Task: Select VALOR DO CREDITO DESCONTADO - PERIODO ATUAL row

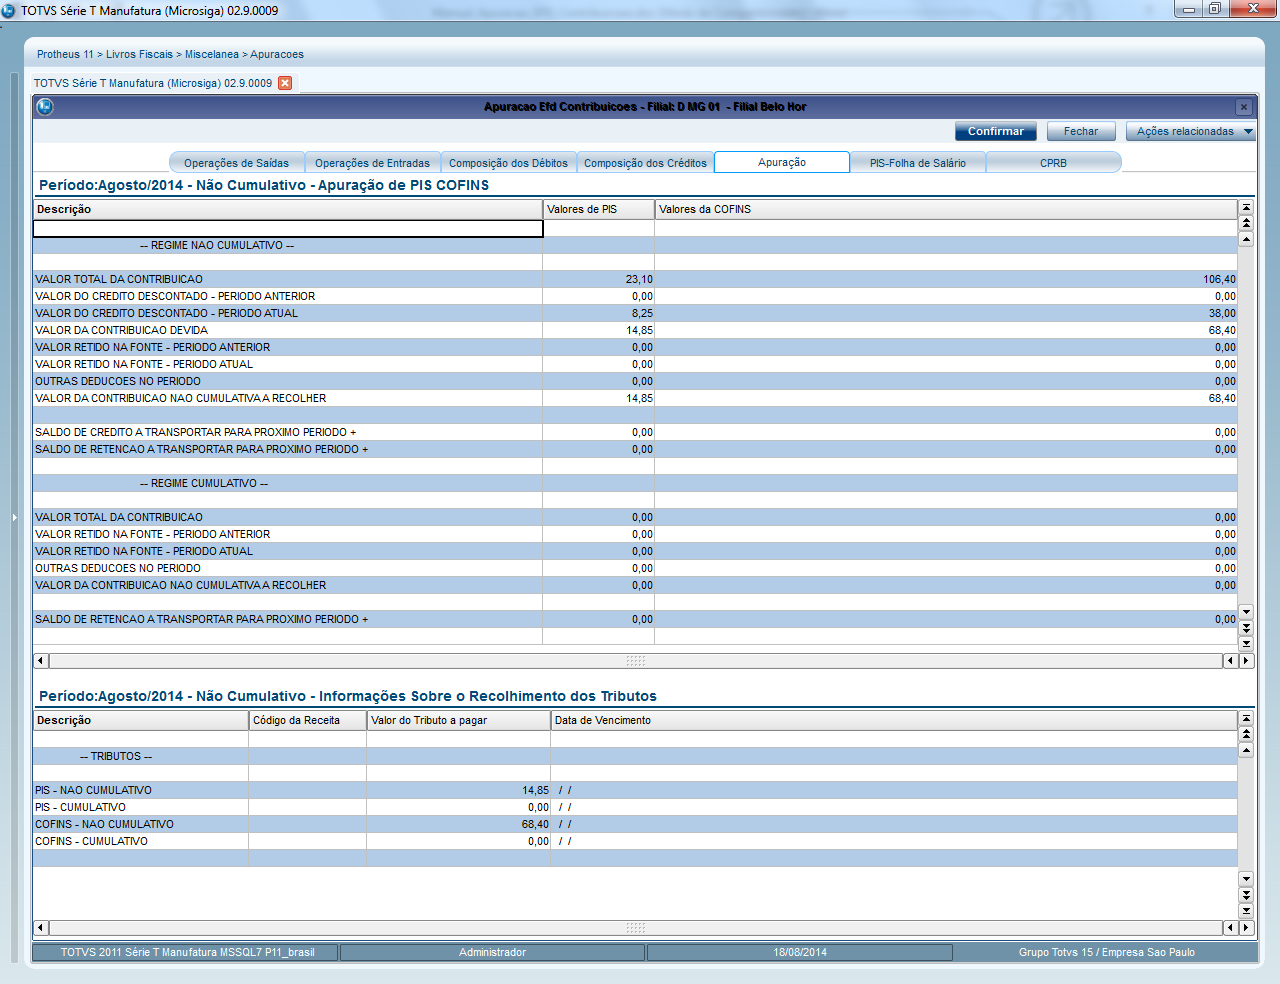Action: [x=635, y=313]
